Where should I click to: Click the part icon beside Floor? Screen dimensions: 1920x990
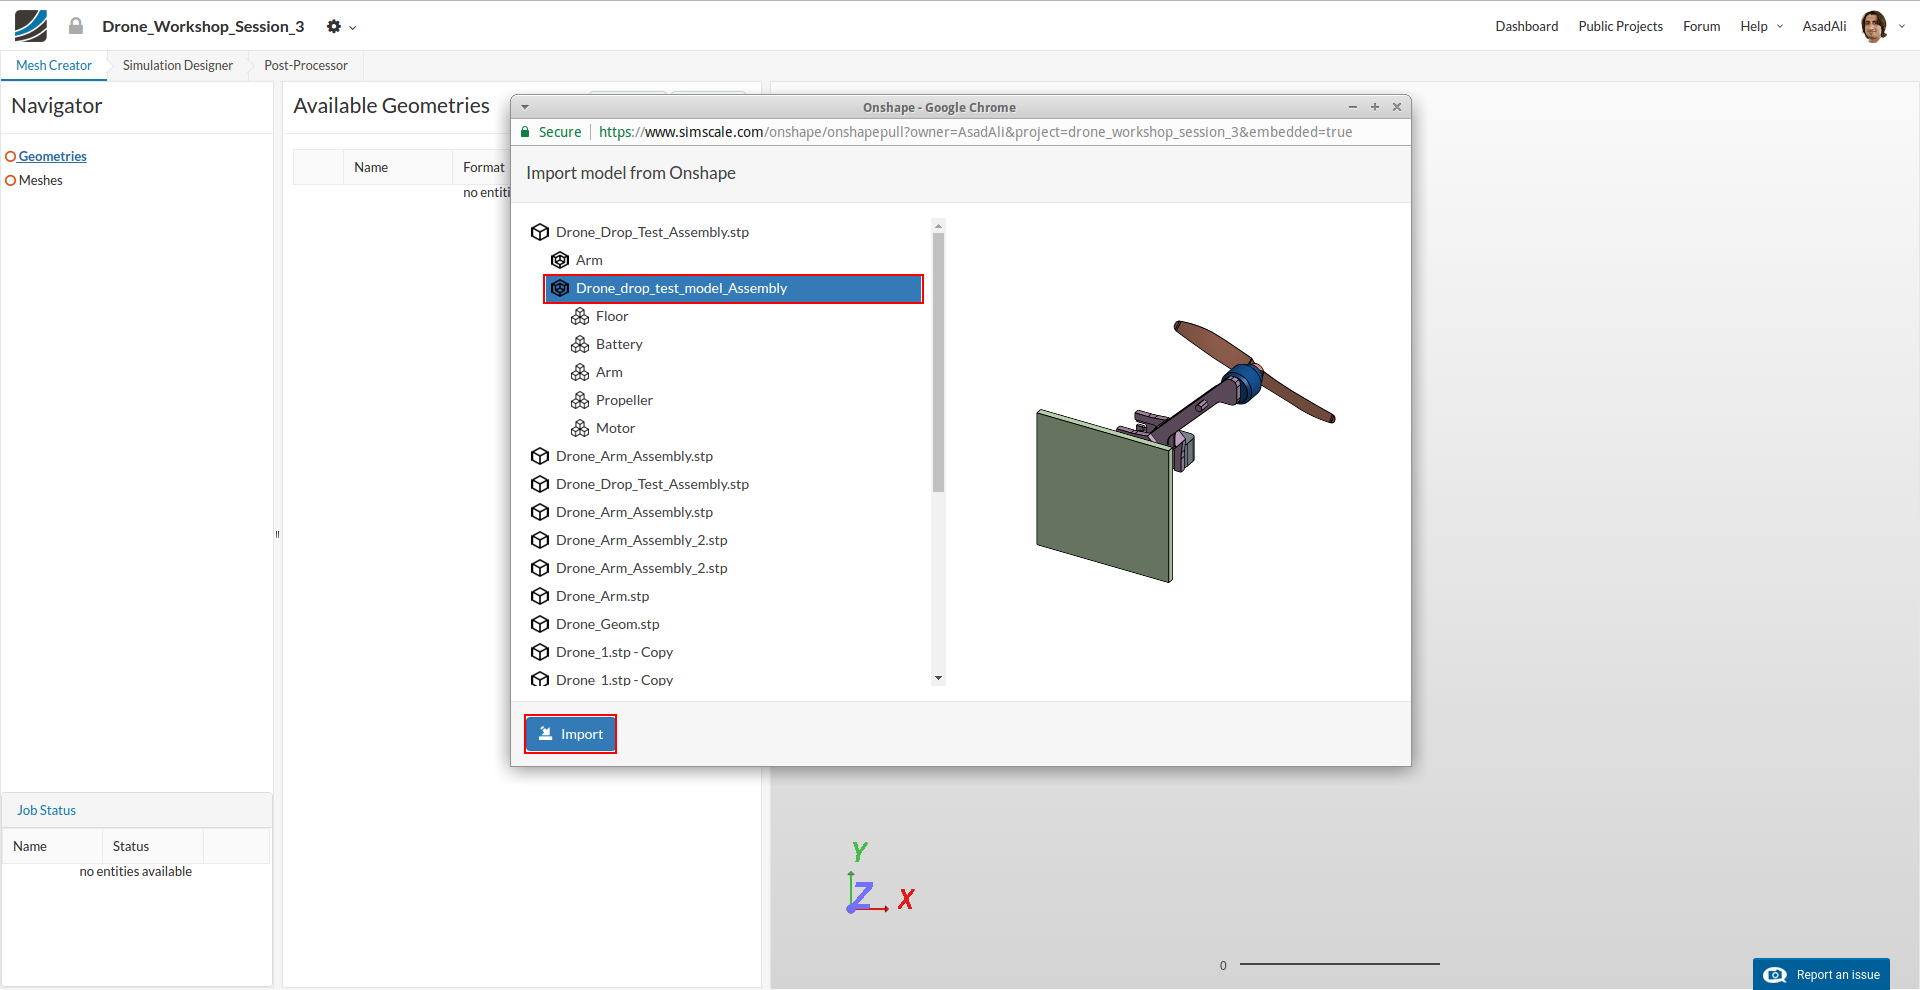pos(580,317)
